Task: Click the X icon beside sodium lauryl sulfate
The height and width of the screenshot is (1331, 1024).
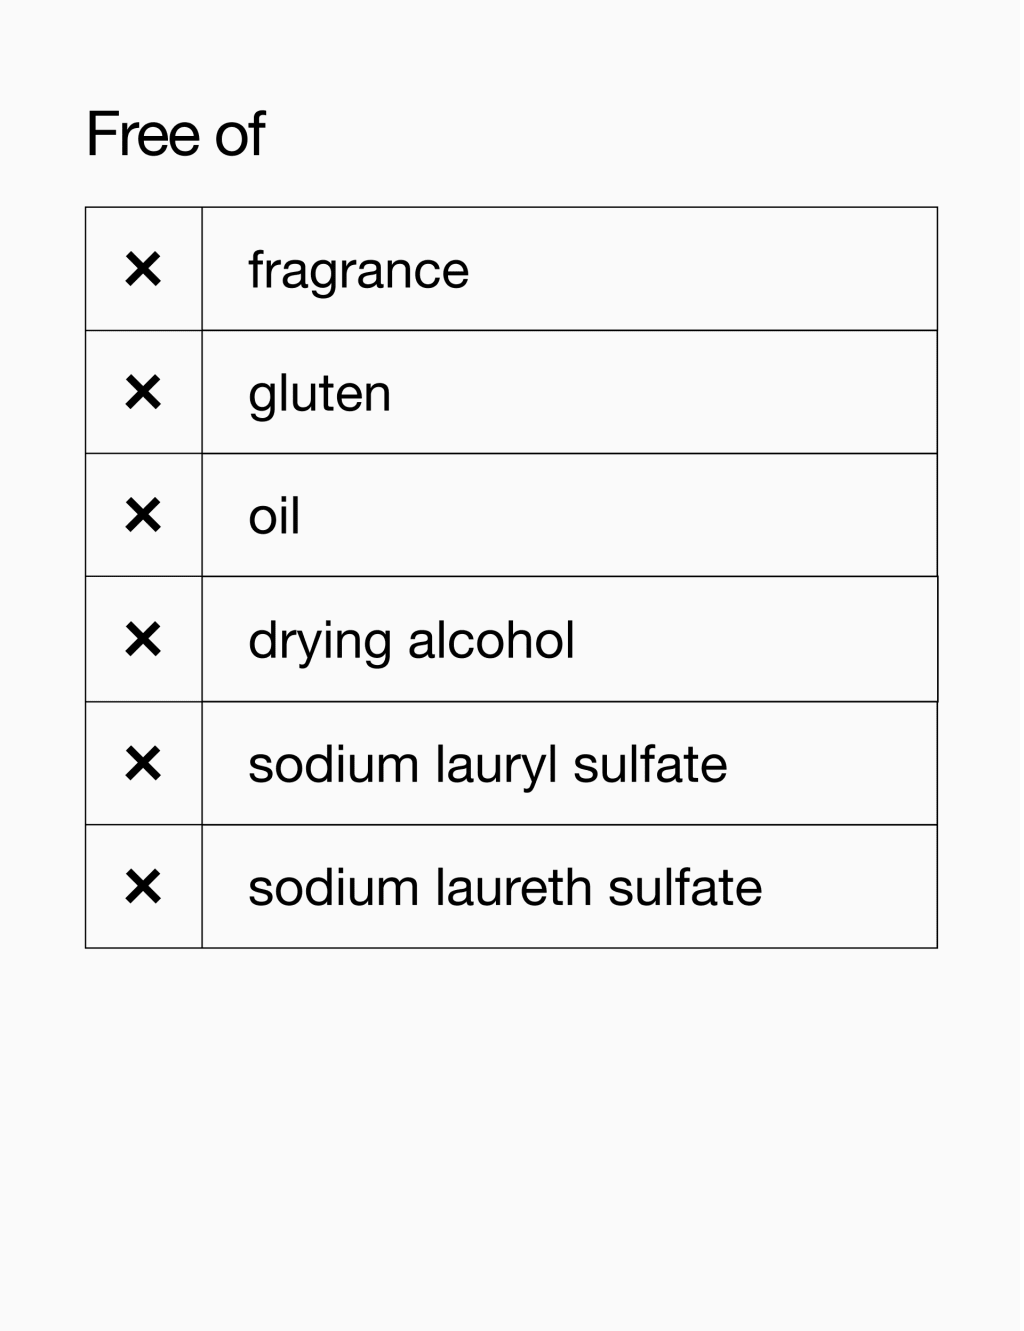Action: (x=143, y=764)
